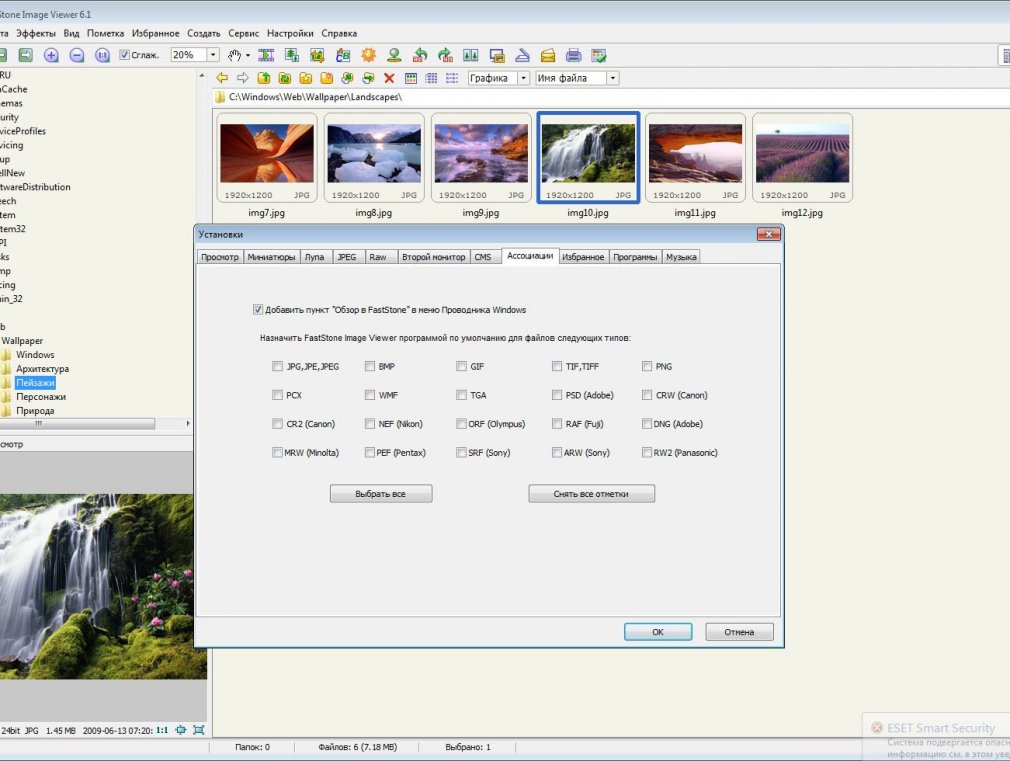The image size is (1010, 761).
Task: Open the Эффекты menu
Action: tap(35, 34)
